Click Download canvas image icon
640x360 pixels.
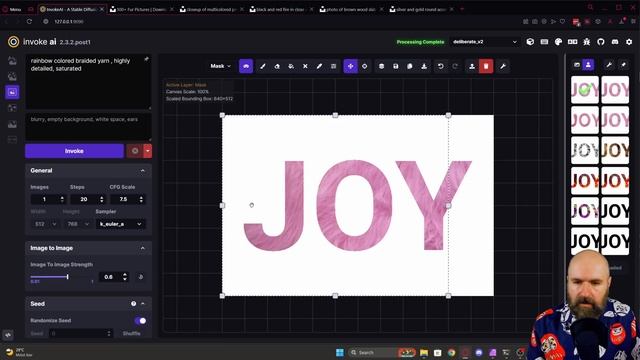(x=424, y=66)
